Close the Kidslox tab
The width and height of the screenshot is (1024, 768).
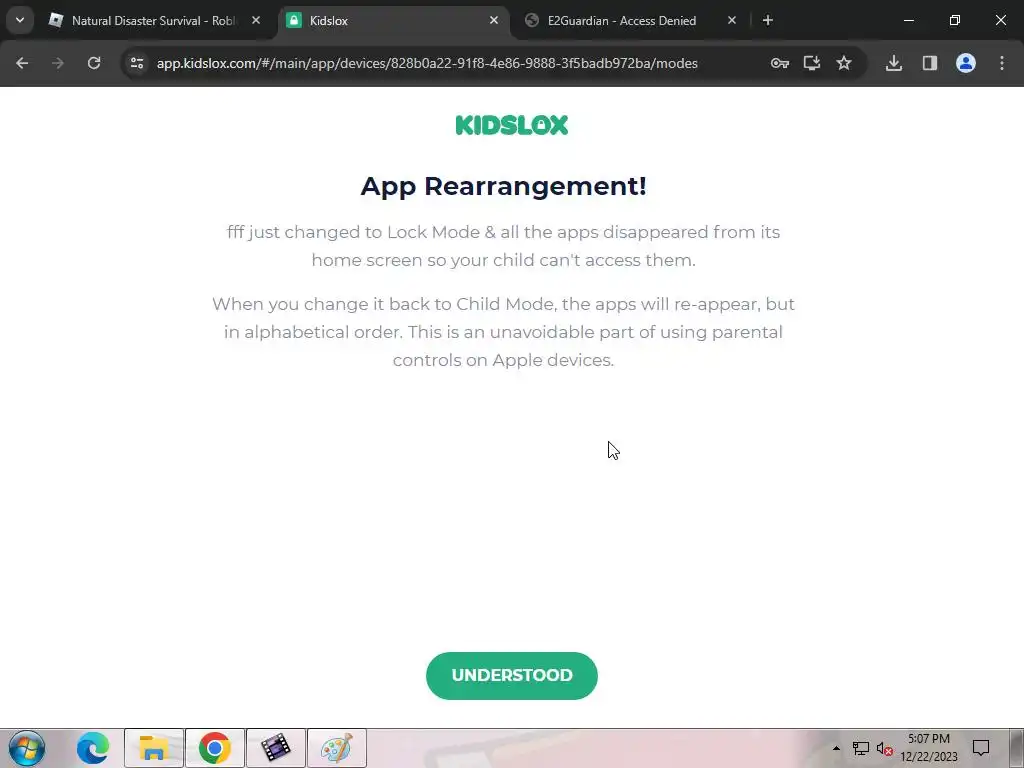(494, 21)
